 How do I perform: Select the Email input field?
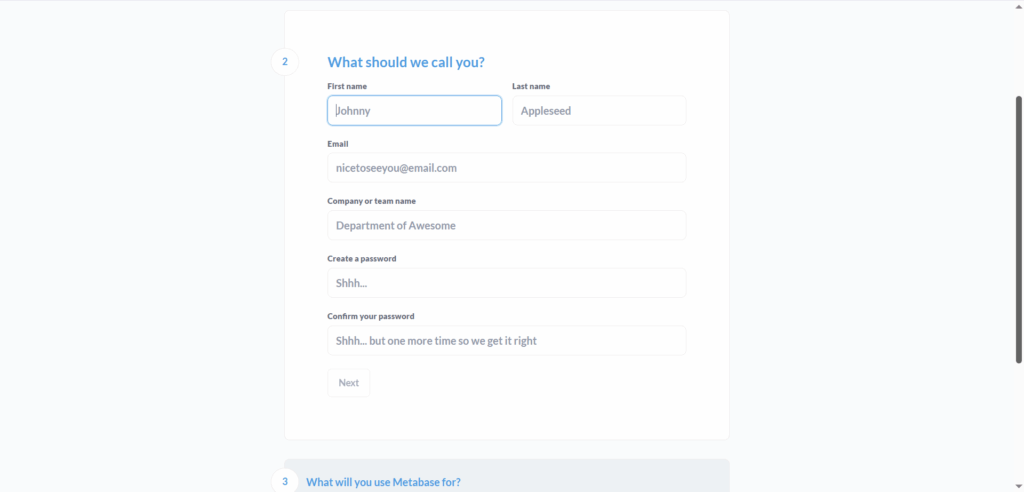pyautogui.click(x=506, y=168)
